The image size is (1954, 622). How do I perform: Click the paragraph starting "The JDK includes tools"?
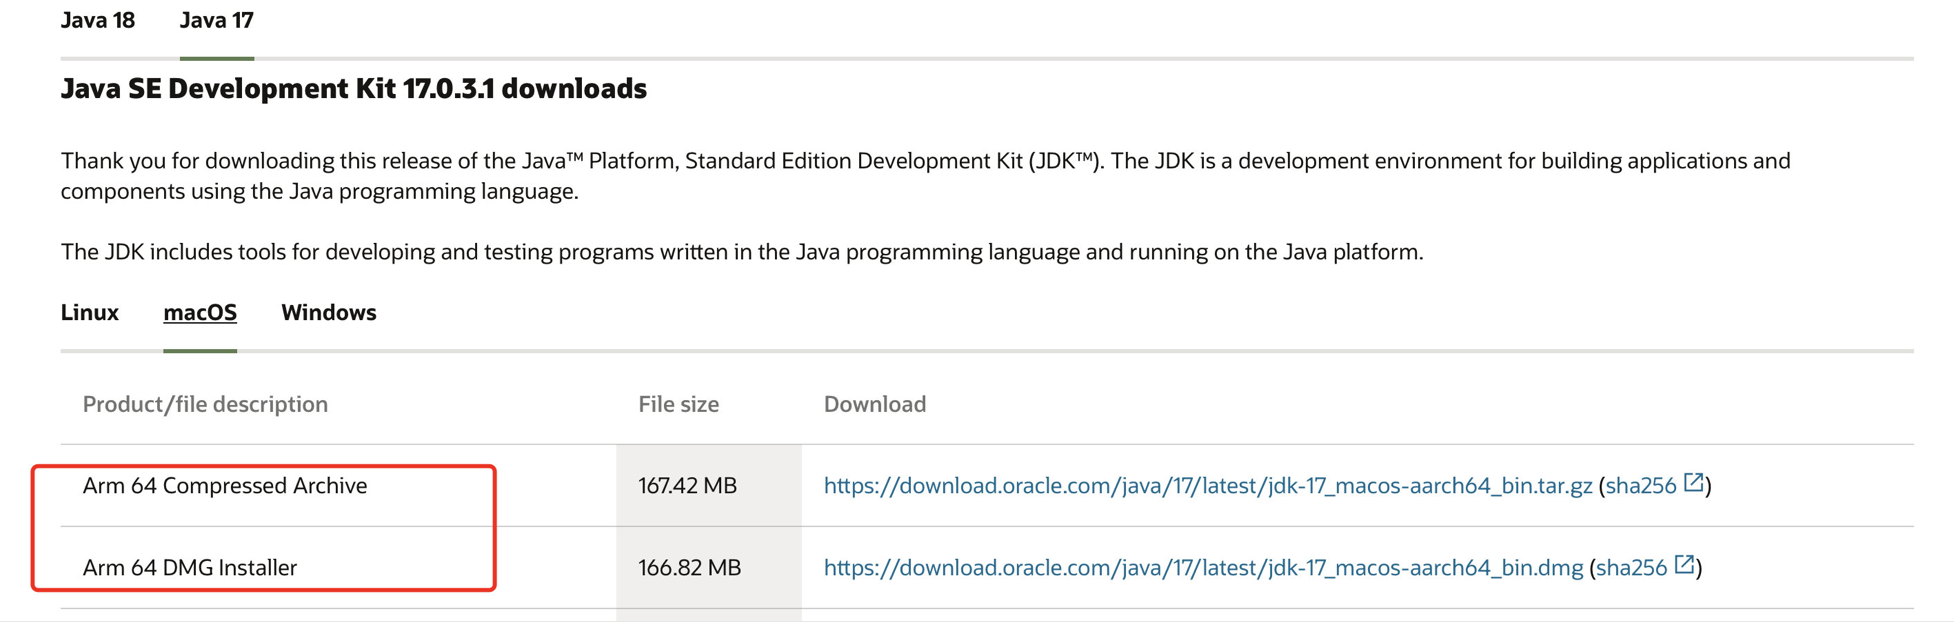[x=742, y=252]
